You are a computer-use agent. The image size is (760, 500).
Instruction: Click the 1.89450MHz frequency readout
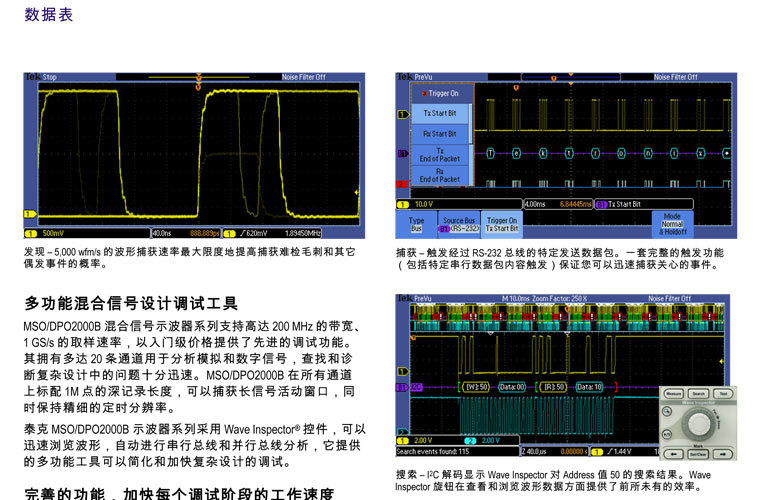tap(302, 234)
